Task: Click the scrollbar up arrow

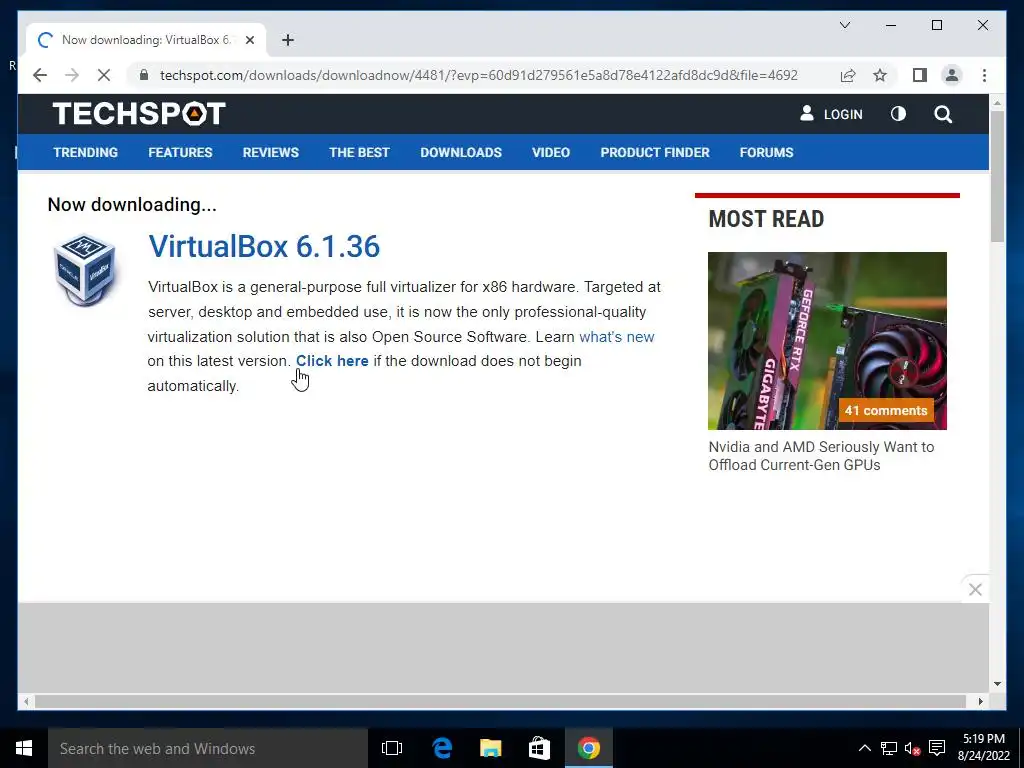Action: pos(997,103)
